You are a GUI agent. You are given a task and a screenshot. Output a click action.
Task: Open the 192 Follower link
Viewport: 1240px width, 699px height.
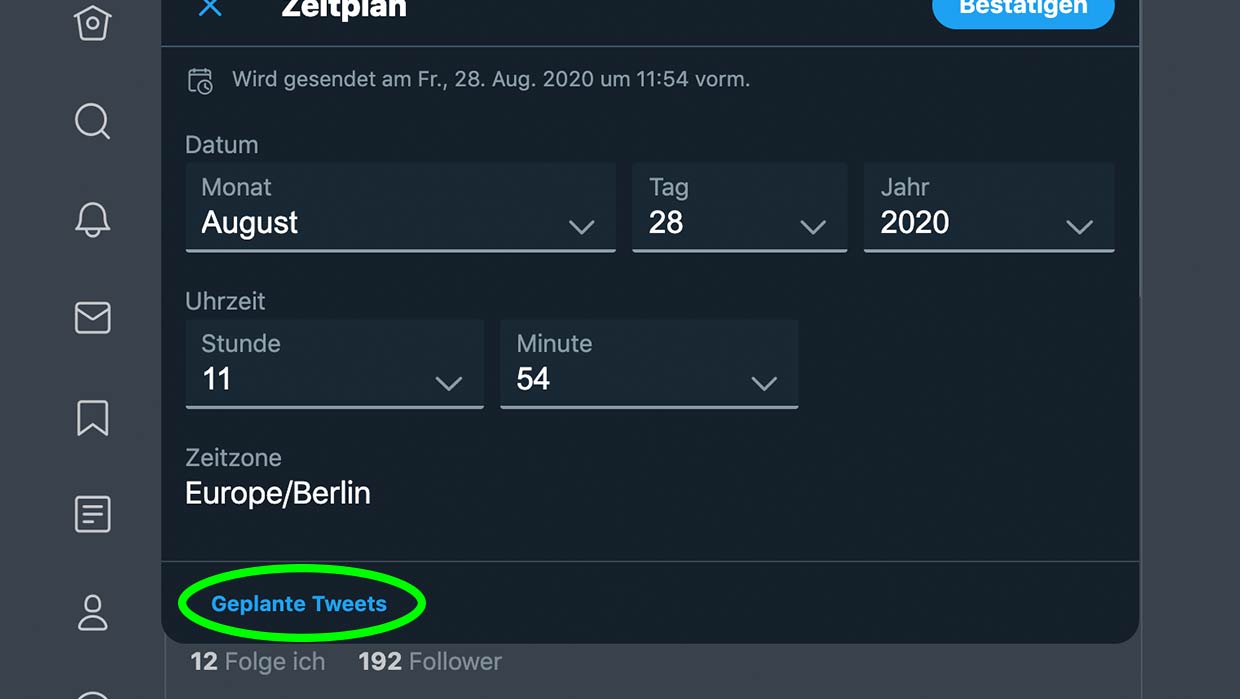click(x=430, y=661)
